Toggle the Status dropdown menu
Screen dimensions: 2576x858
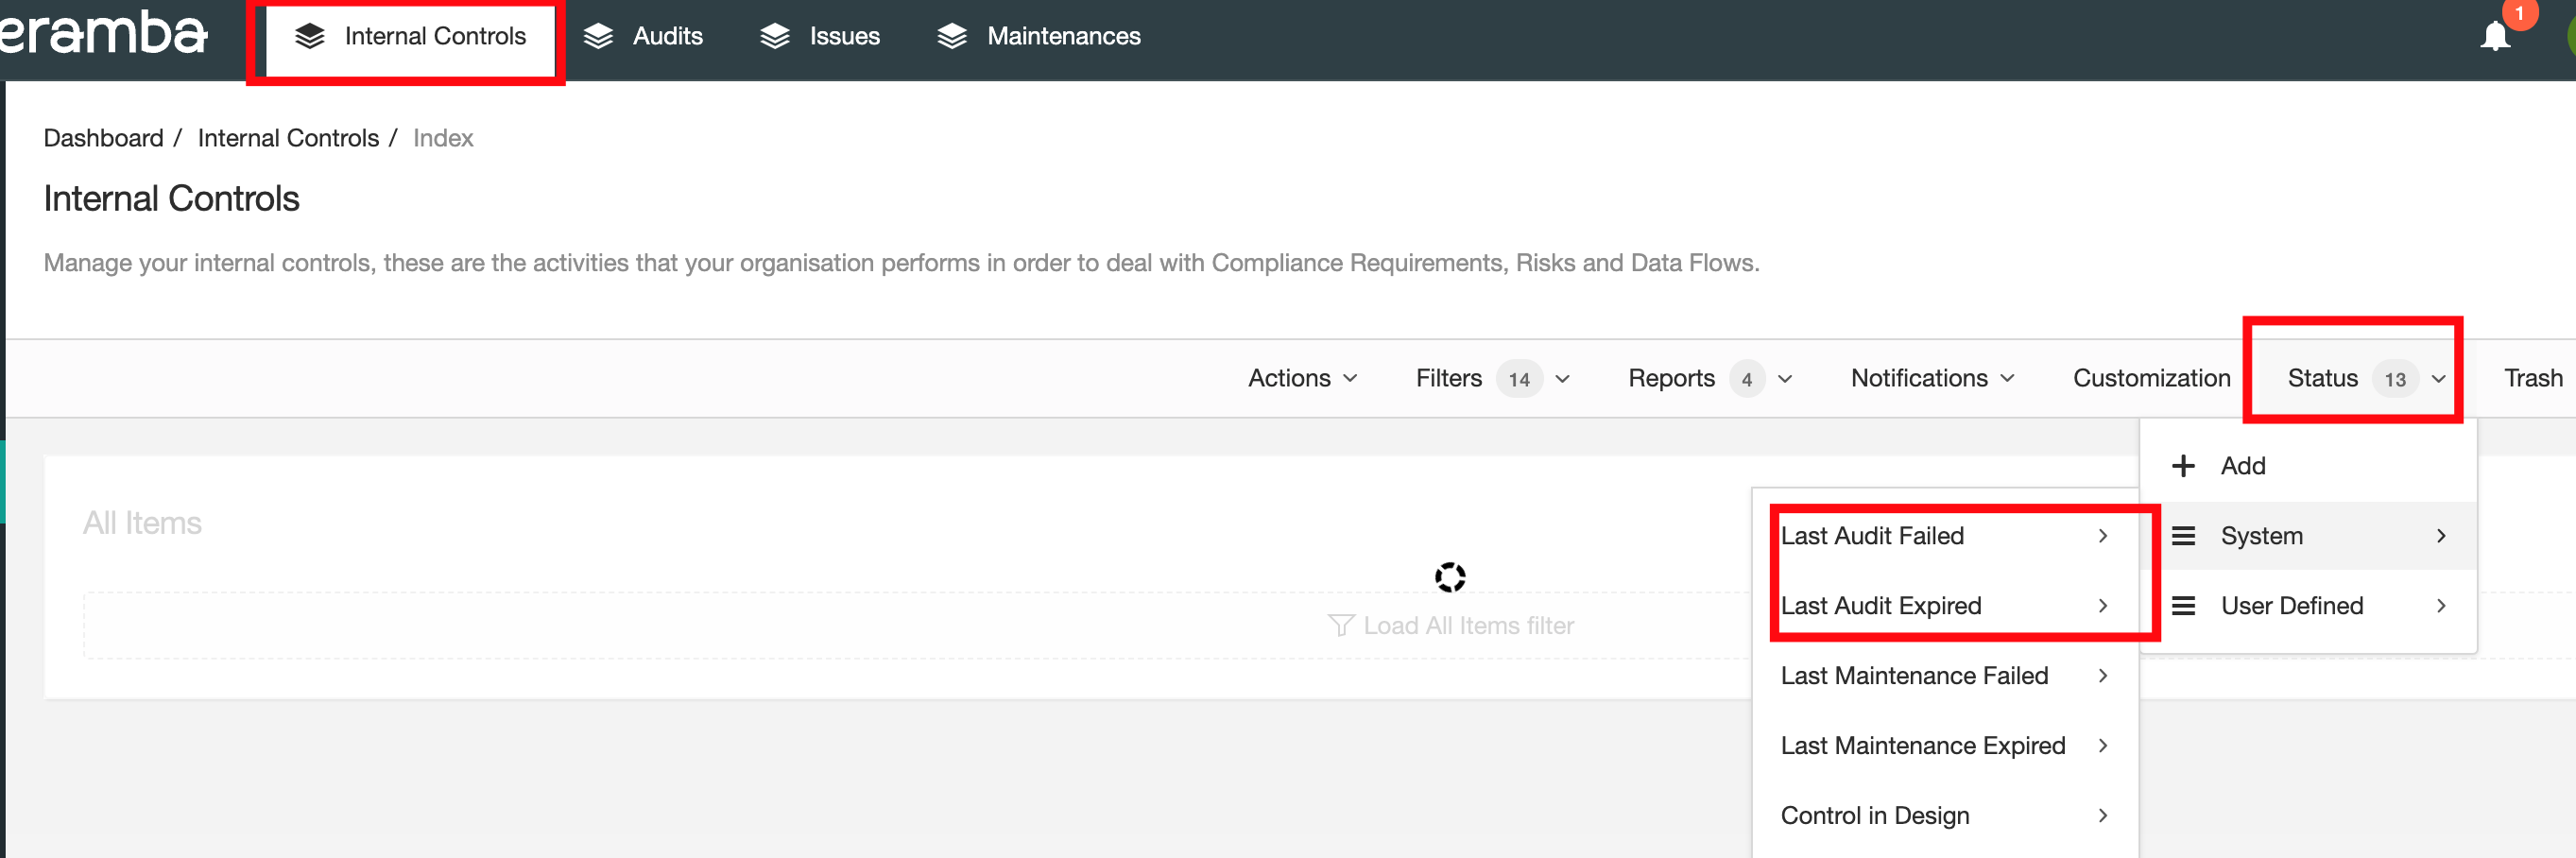click(x=2365, y=378)
